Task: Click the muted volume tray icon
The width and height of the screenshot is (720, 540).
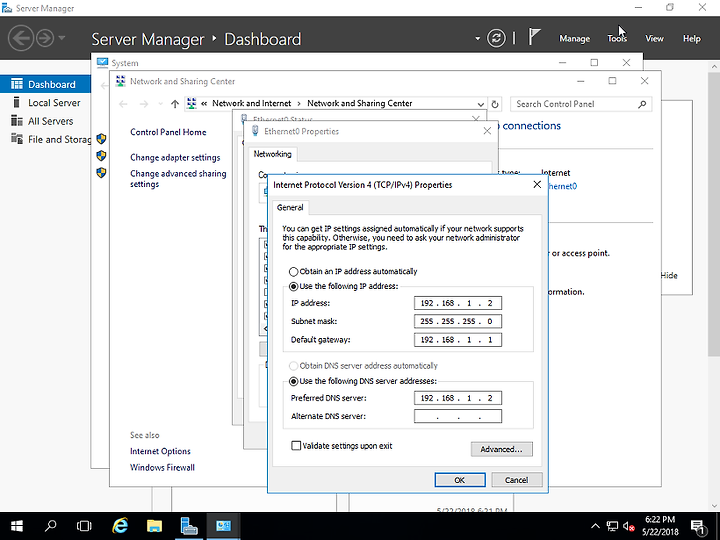Action: click(x=629, y=526)
